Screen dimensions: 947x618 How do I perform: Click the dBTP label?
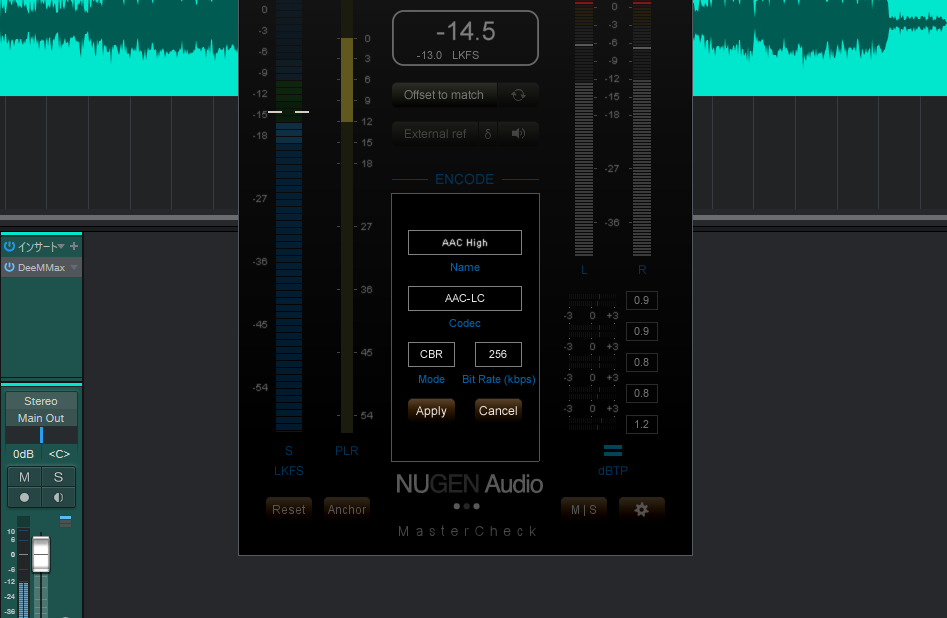click(612, 471)
